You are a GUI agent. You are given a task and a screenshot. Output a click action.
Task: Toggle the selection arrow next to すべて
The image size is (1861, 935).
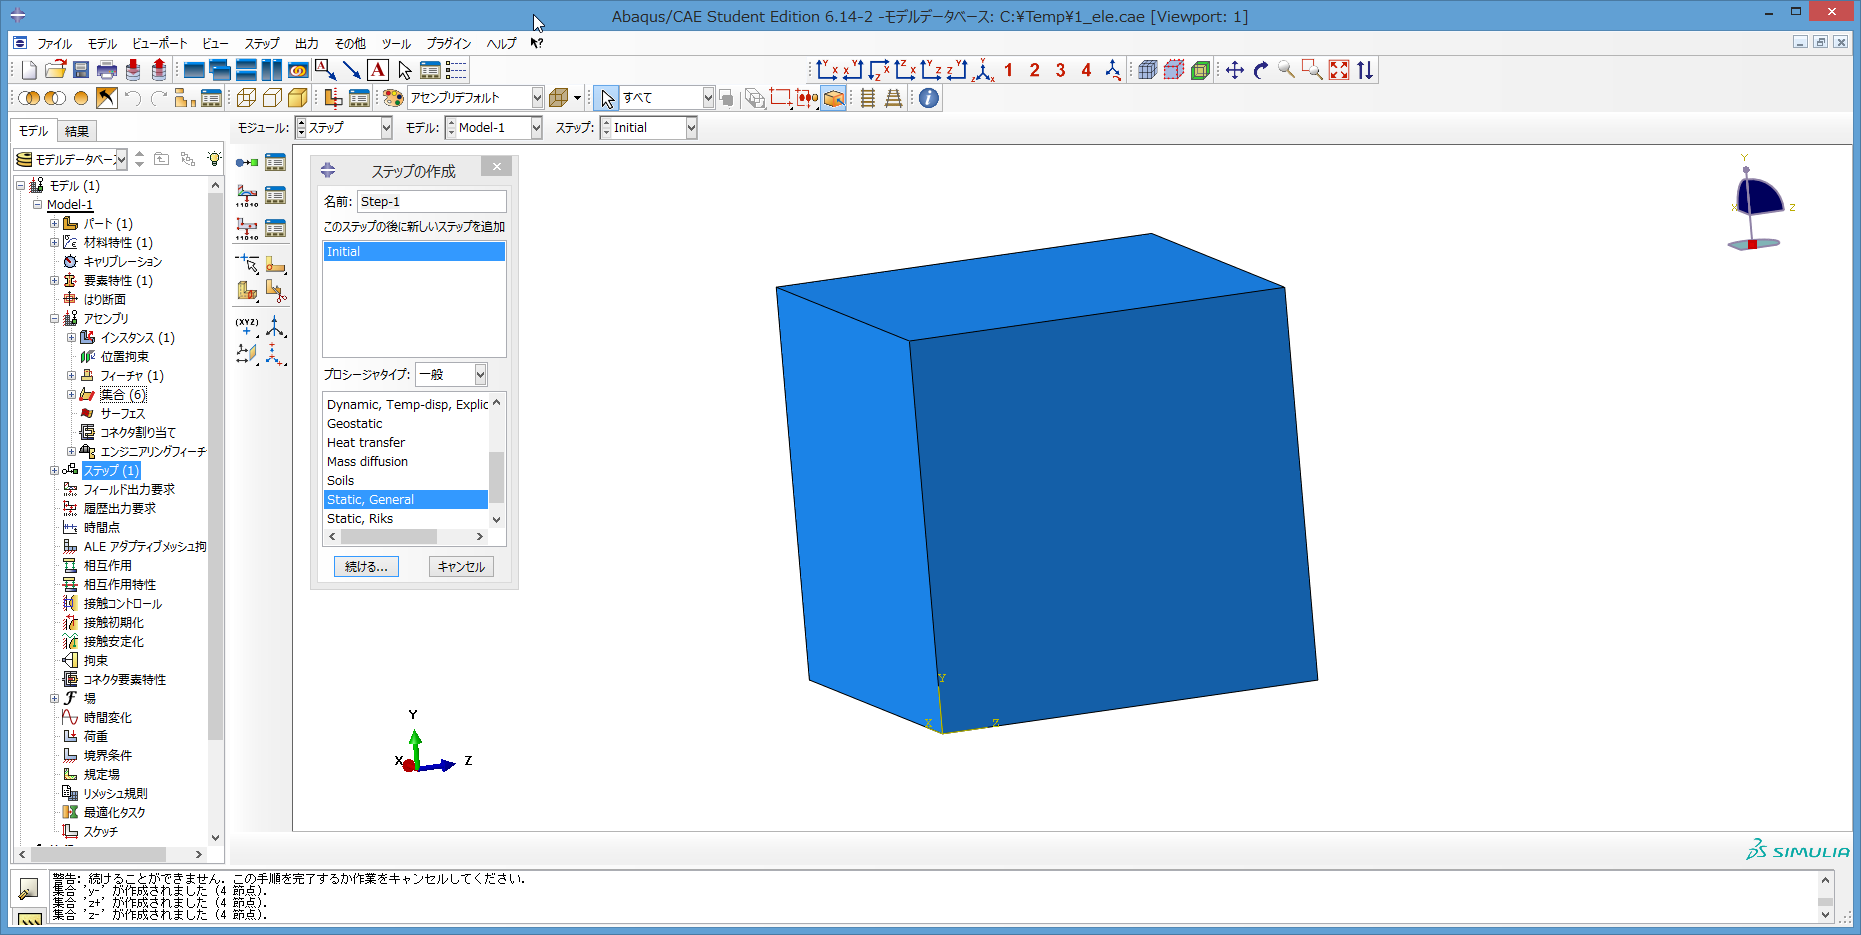click(x=607, y=98)
